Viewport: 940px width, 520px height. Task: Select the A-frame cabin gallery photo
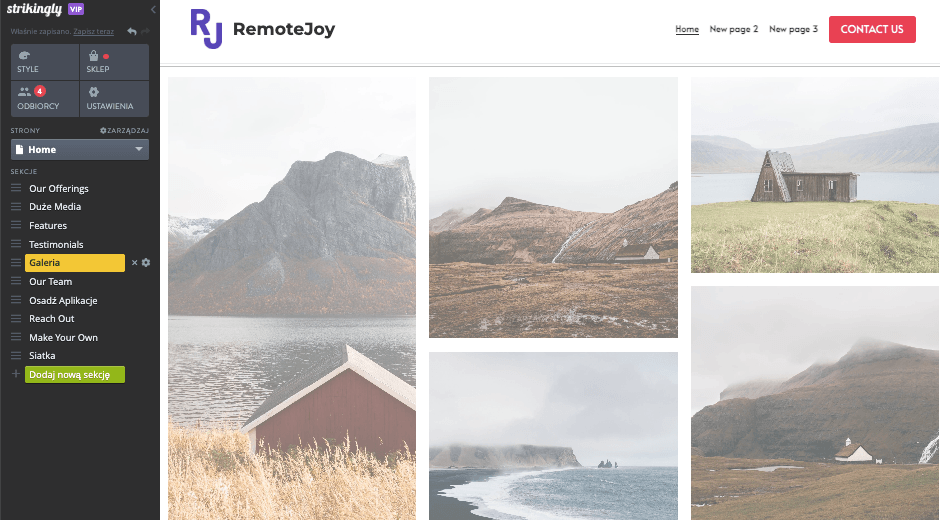815,175
